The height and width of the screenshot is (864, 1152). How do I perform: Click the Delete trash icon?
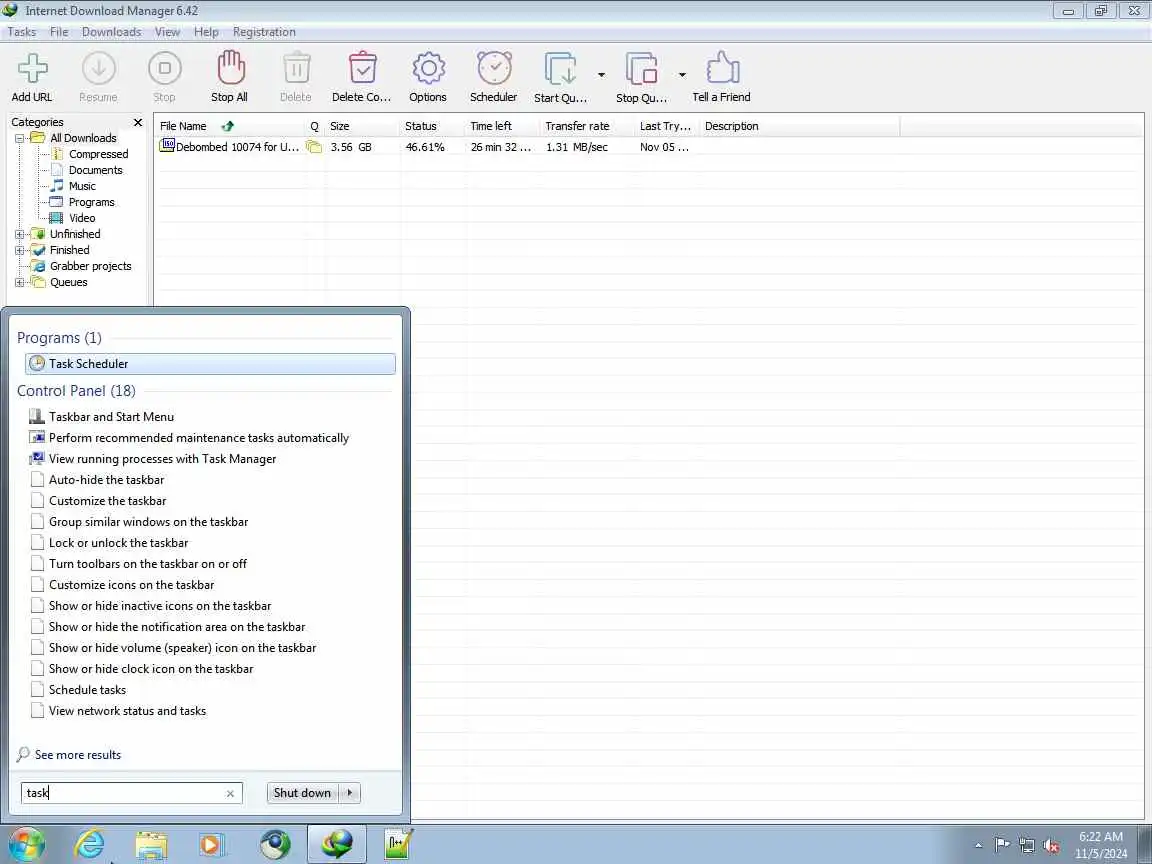[296, 69]
